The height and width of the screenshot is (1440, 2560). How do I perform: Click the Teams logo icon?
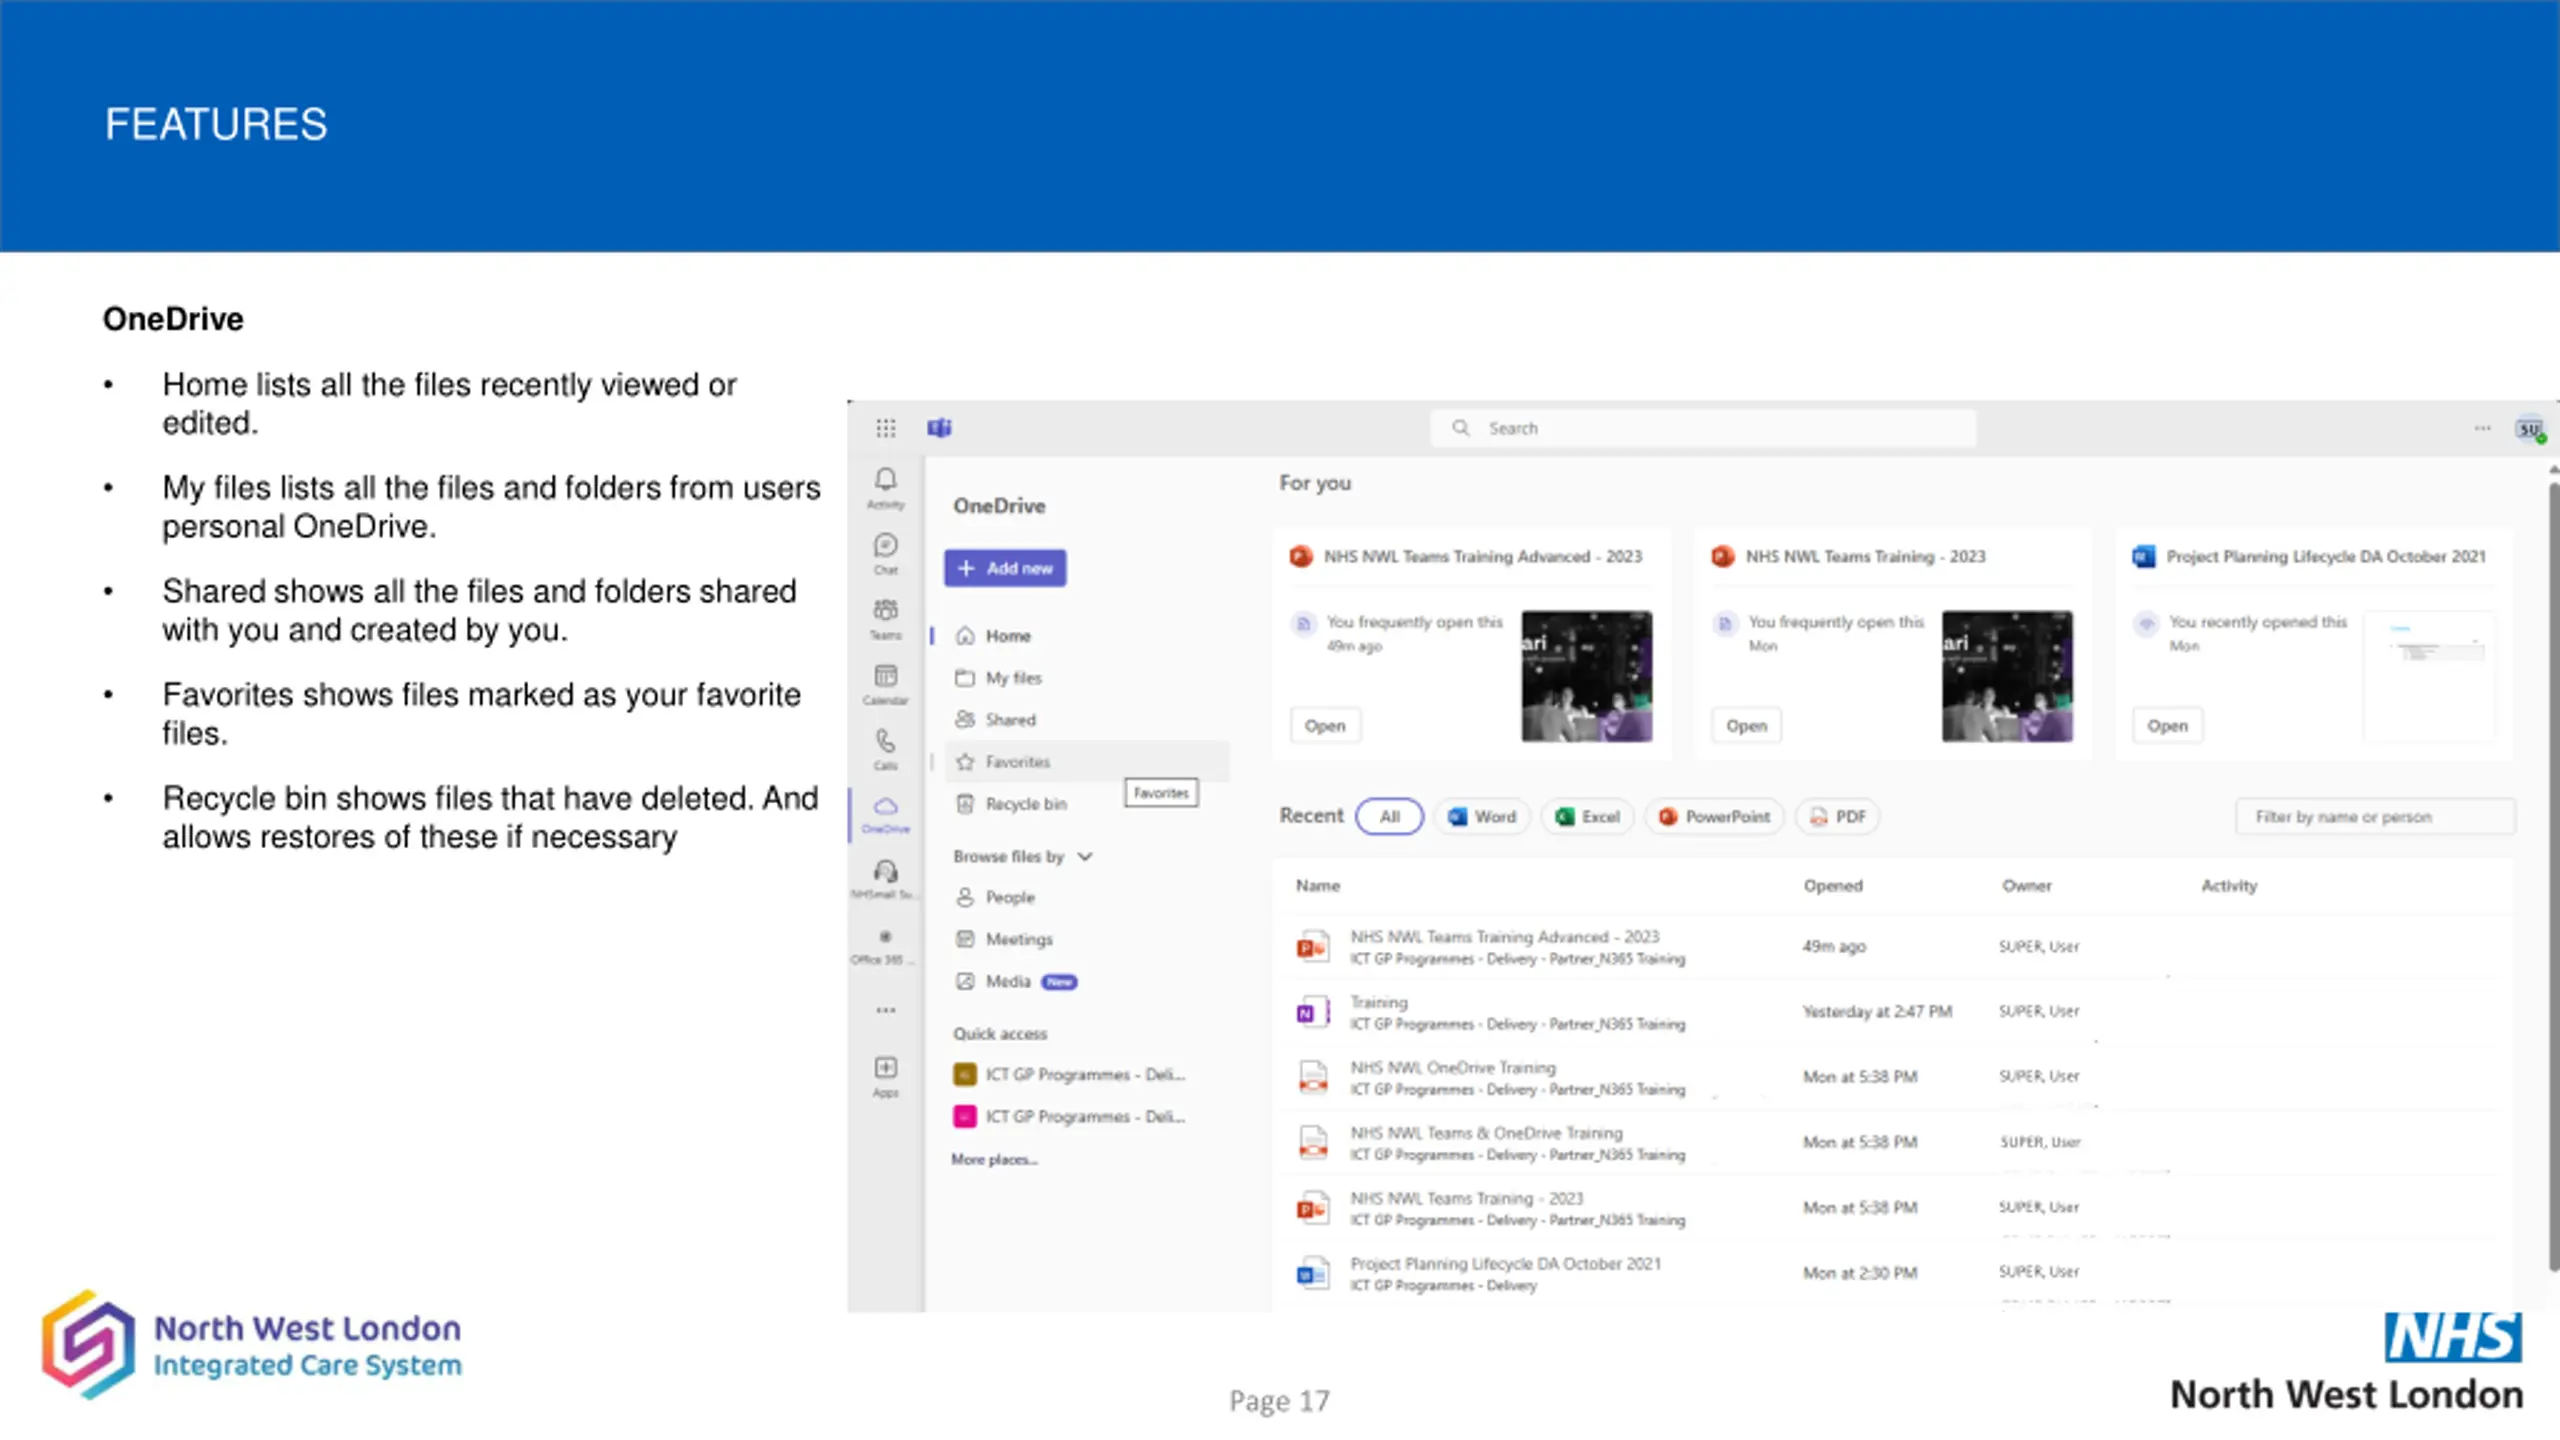tap(939, 428)
